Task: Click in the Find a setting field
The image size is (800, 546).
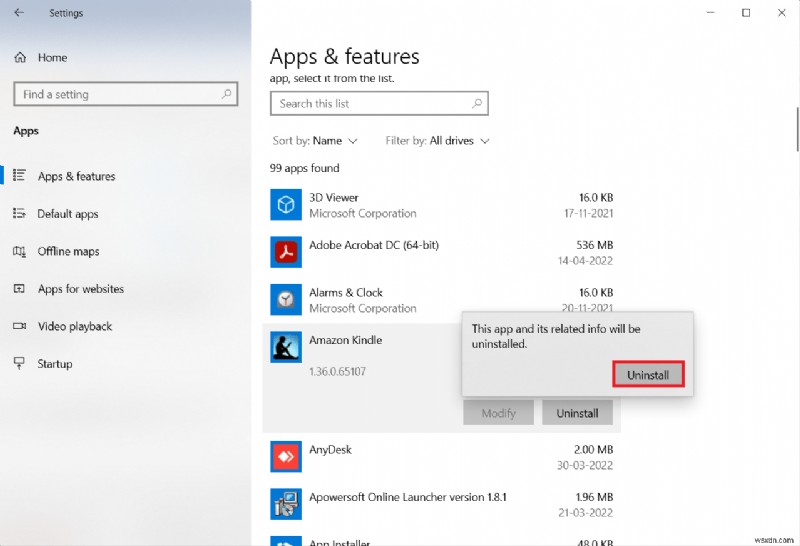Action: coord(126,94)
